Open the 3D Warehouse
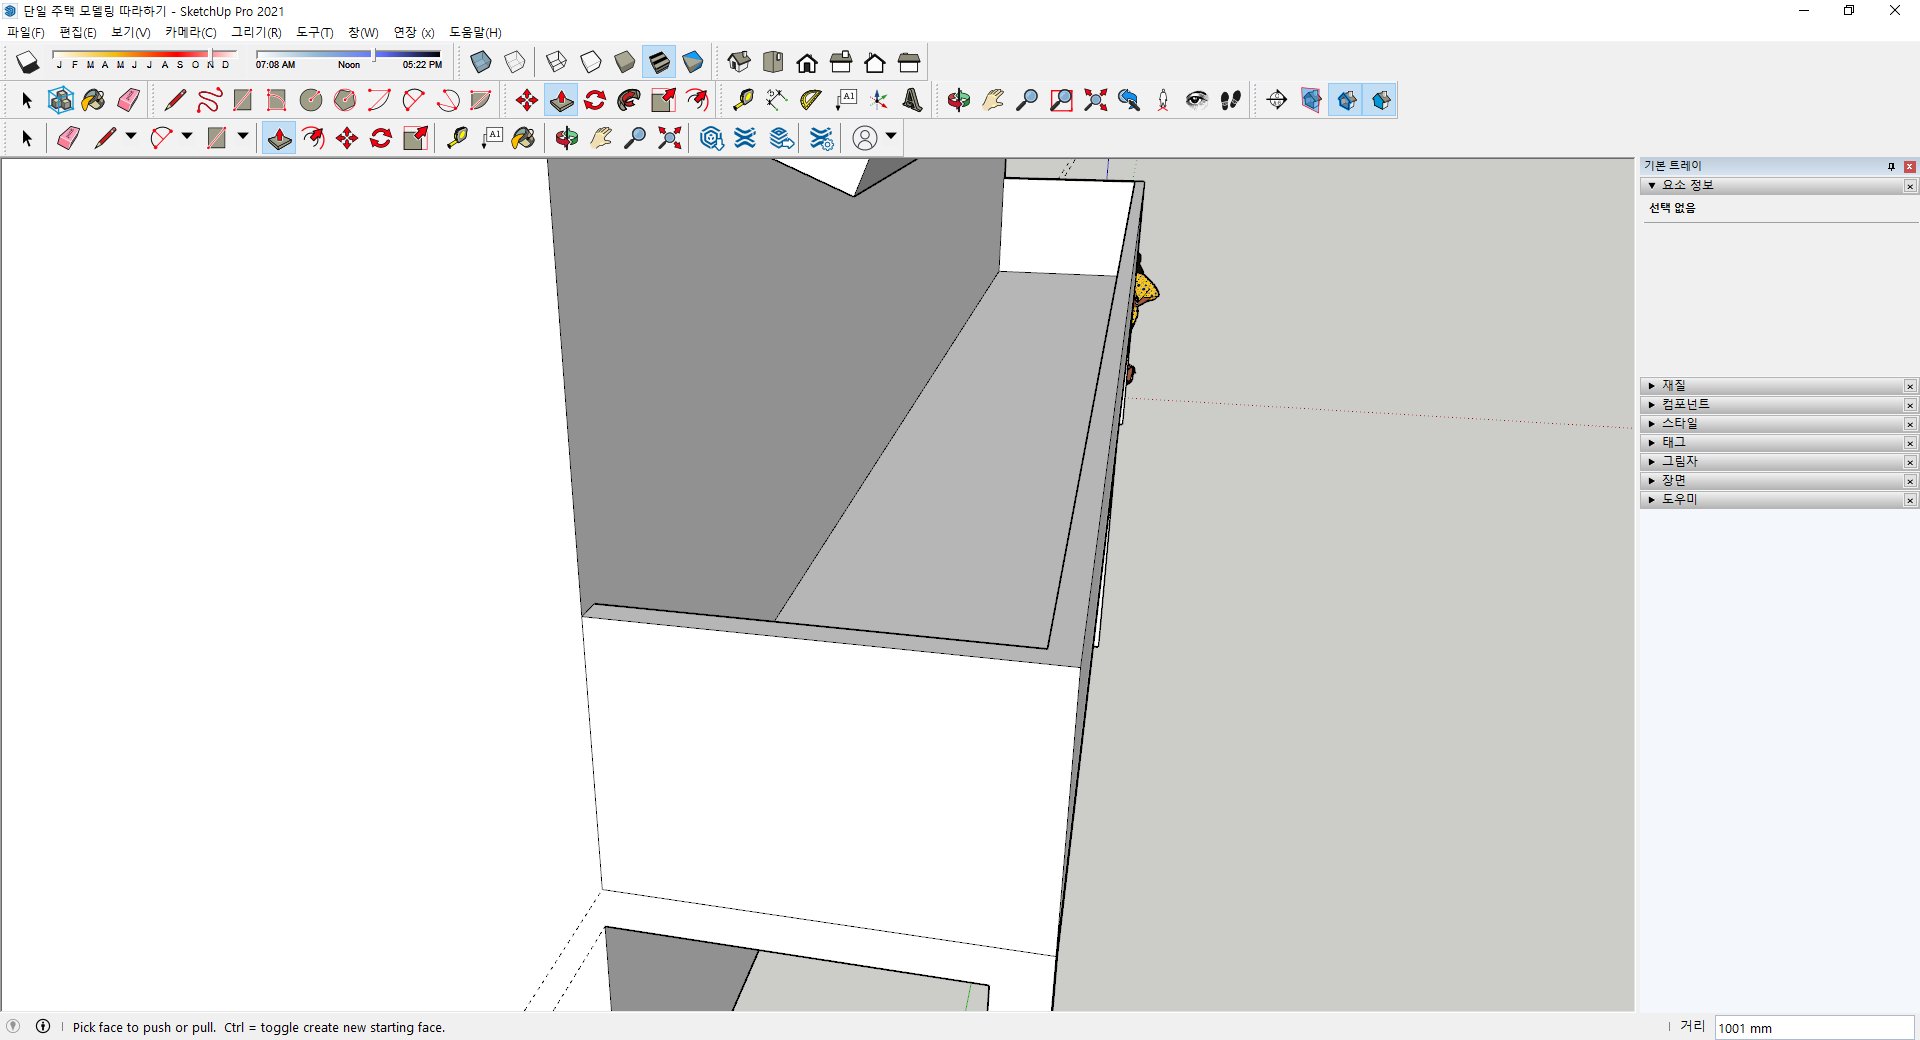1920x1040 pixels. point(712,138)
